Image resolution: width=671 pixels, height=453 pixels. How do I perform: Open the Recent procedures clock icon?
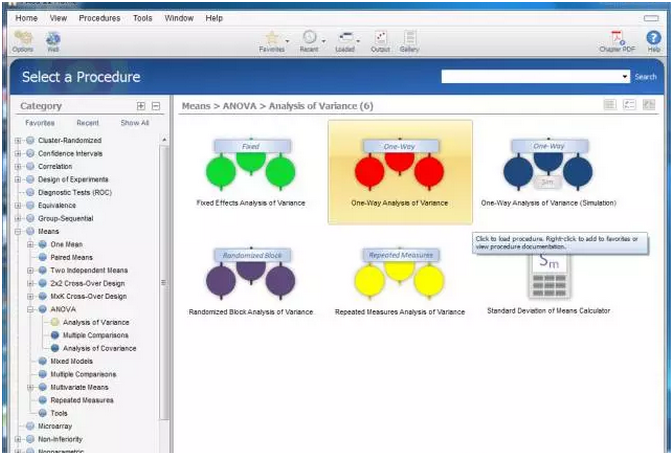[309, 38]
